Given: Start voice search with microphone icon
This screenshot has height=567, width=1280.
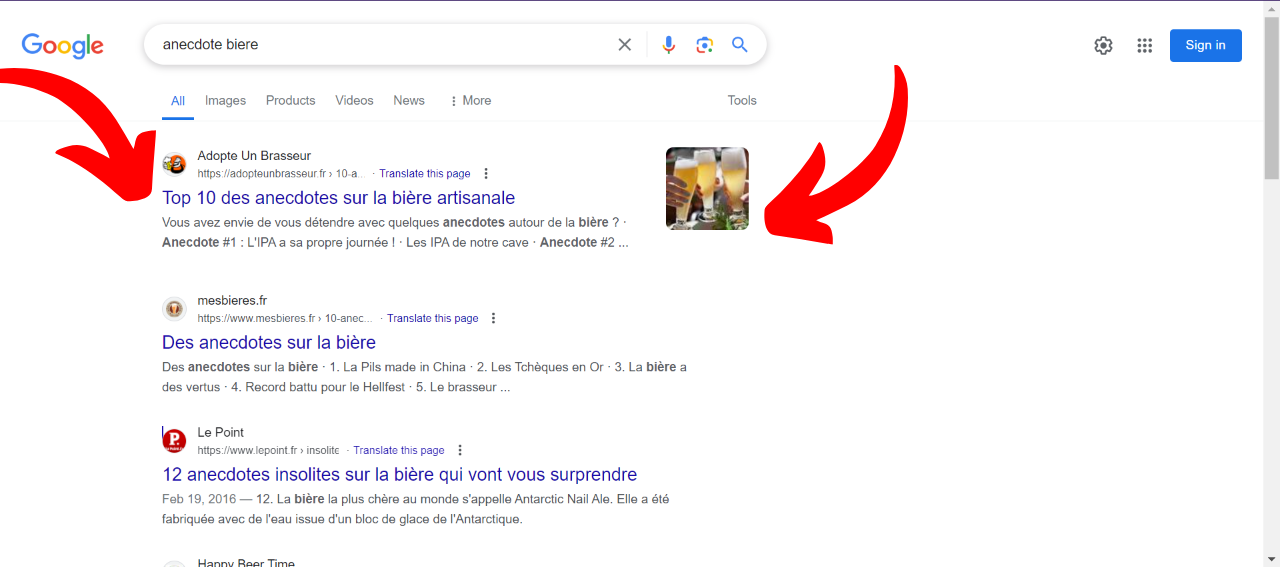Looking at the screenshot, I should [x=669, y=45].
